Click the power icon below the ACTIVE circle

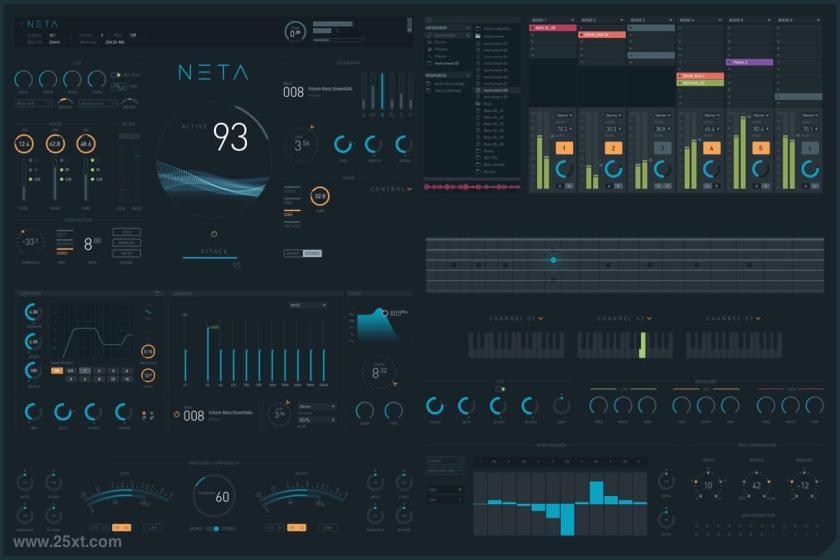click(x=214, y=234)
